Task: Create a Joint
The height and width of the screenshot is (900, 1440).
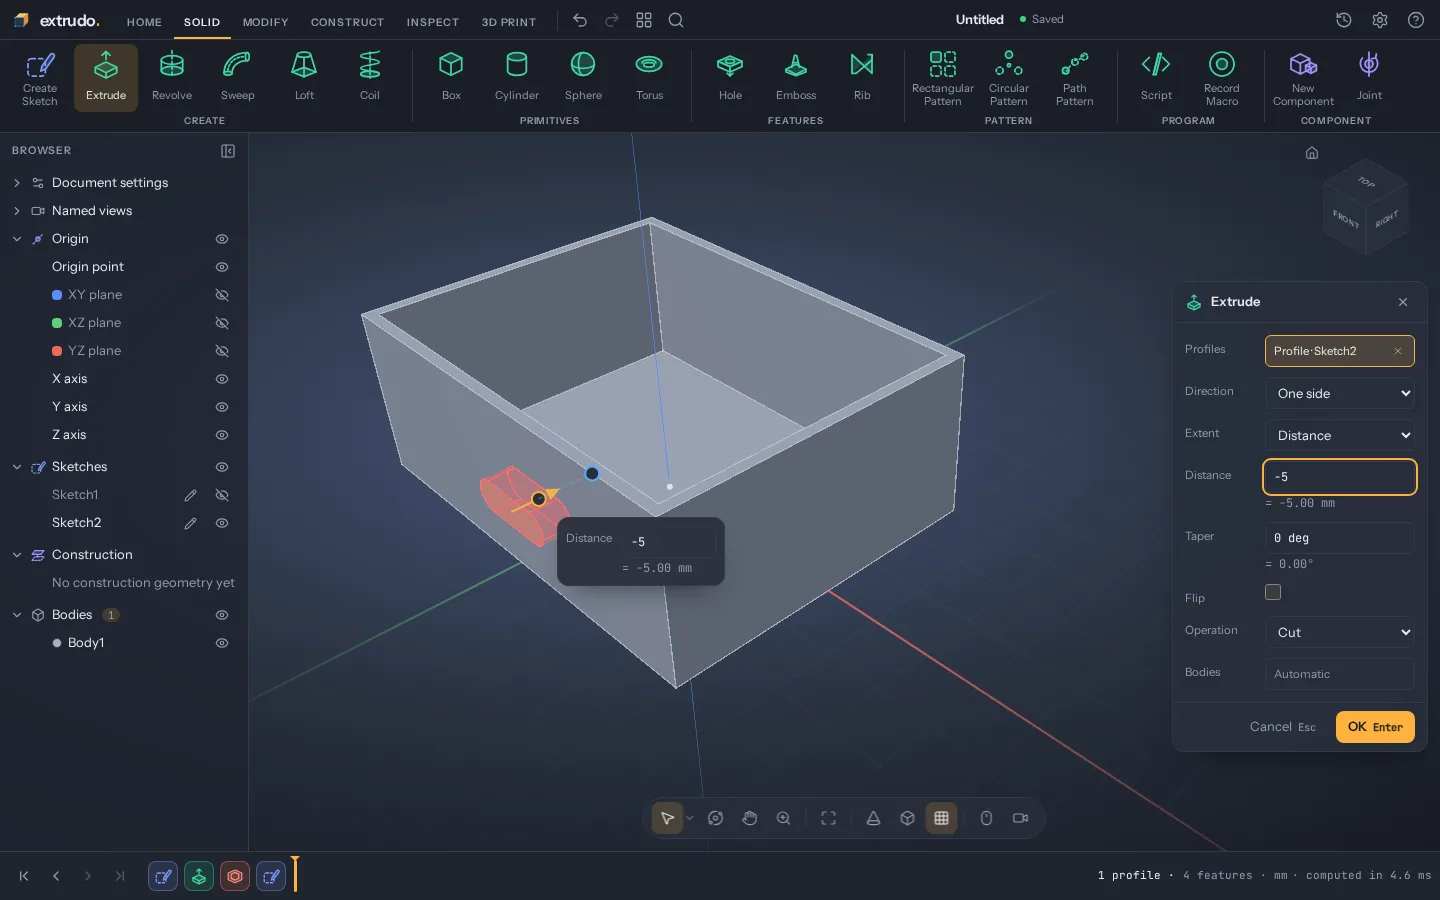Action: [x=1369, y=77]
